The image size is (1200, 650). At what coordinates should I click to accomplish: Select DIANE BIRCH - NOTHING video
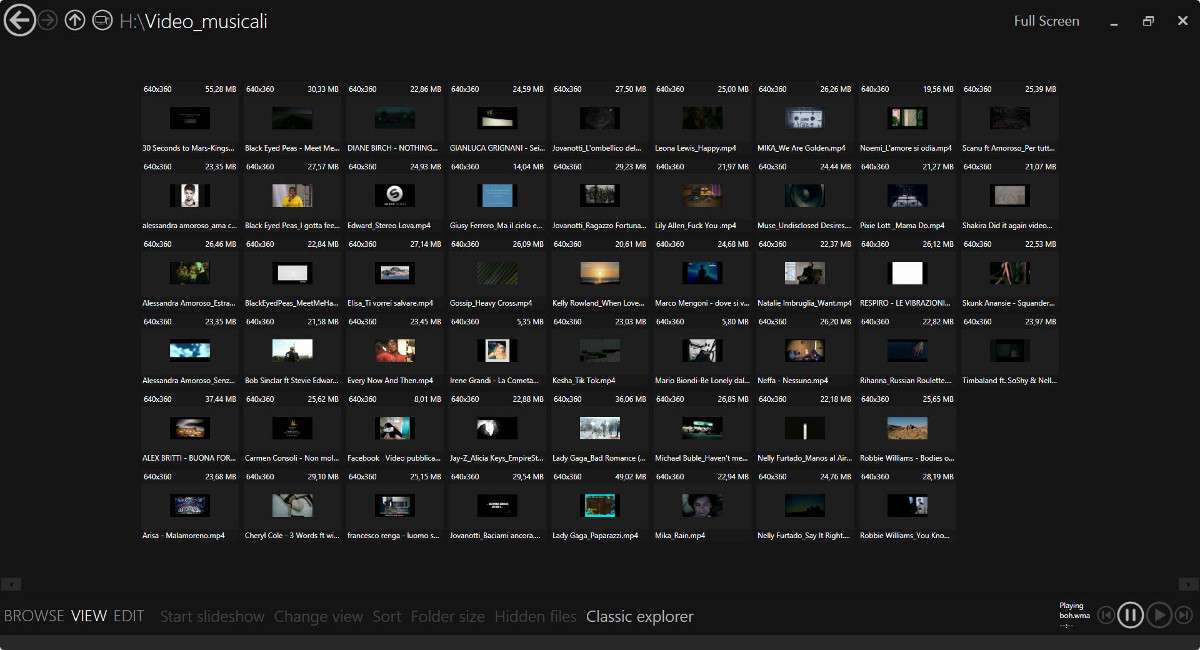pos(395,119)
